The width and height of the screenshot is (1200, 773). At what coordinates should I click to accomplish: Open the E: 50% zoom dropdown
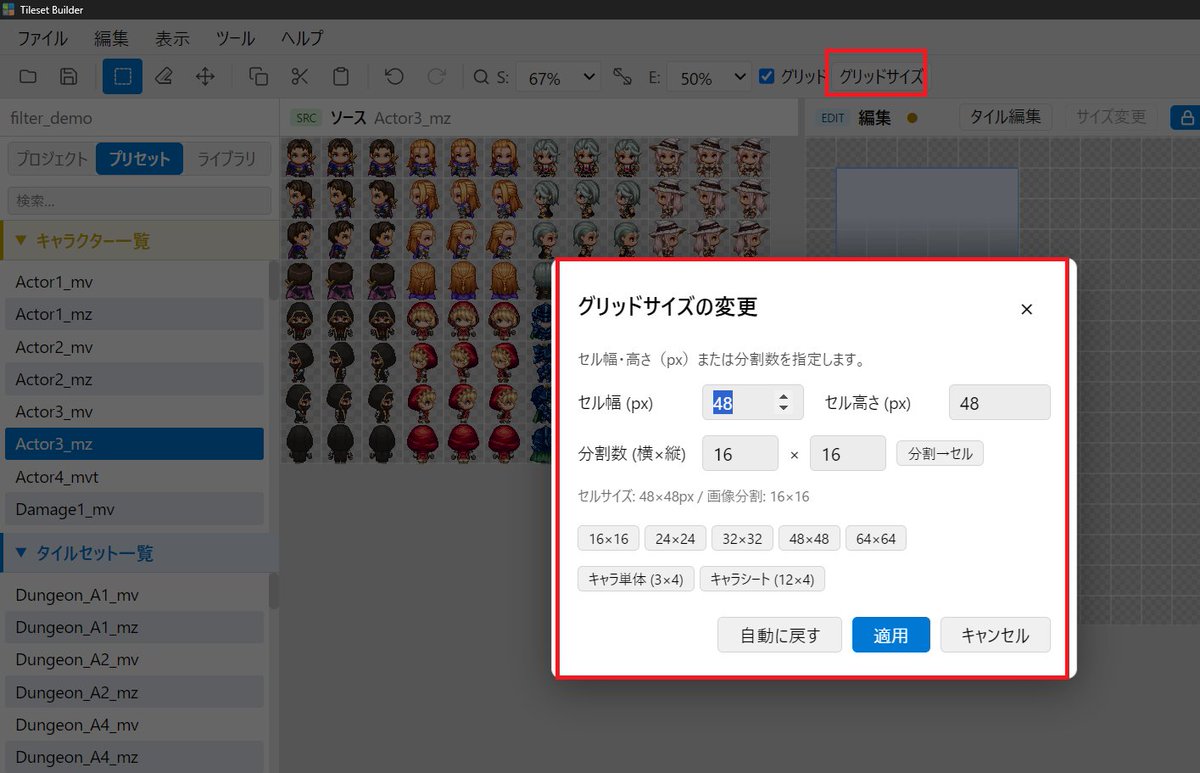tap(708, 77)
